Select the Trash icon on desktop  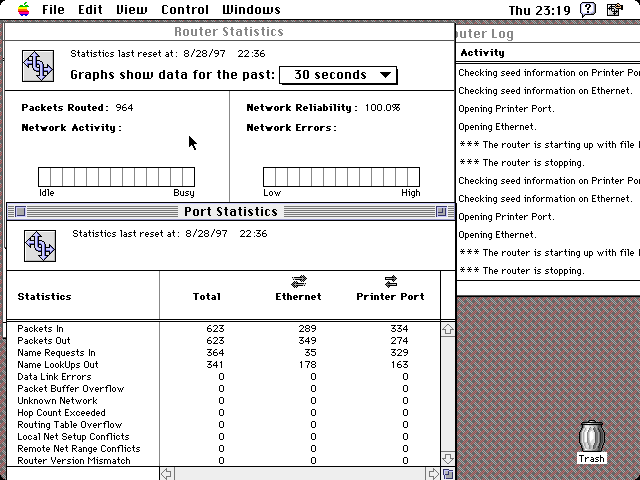point(591,442)
